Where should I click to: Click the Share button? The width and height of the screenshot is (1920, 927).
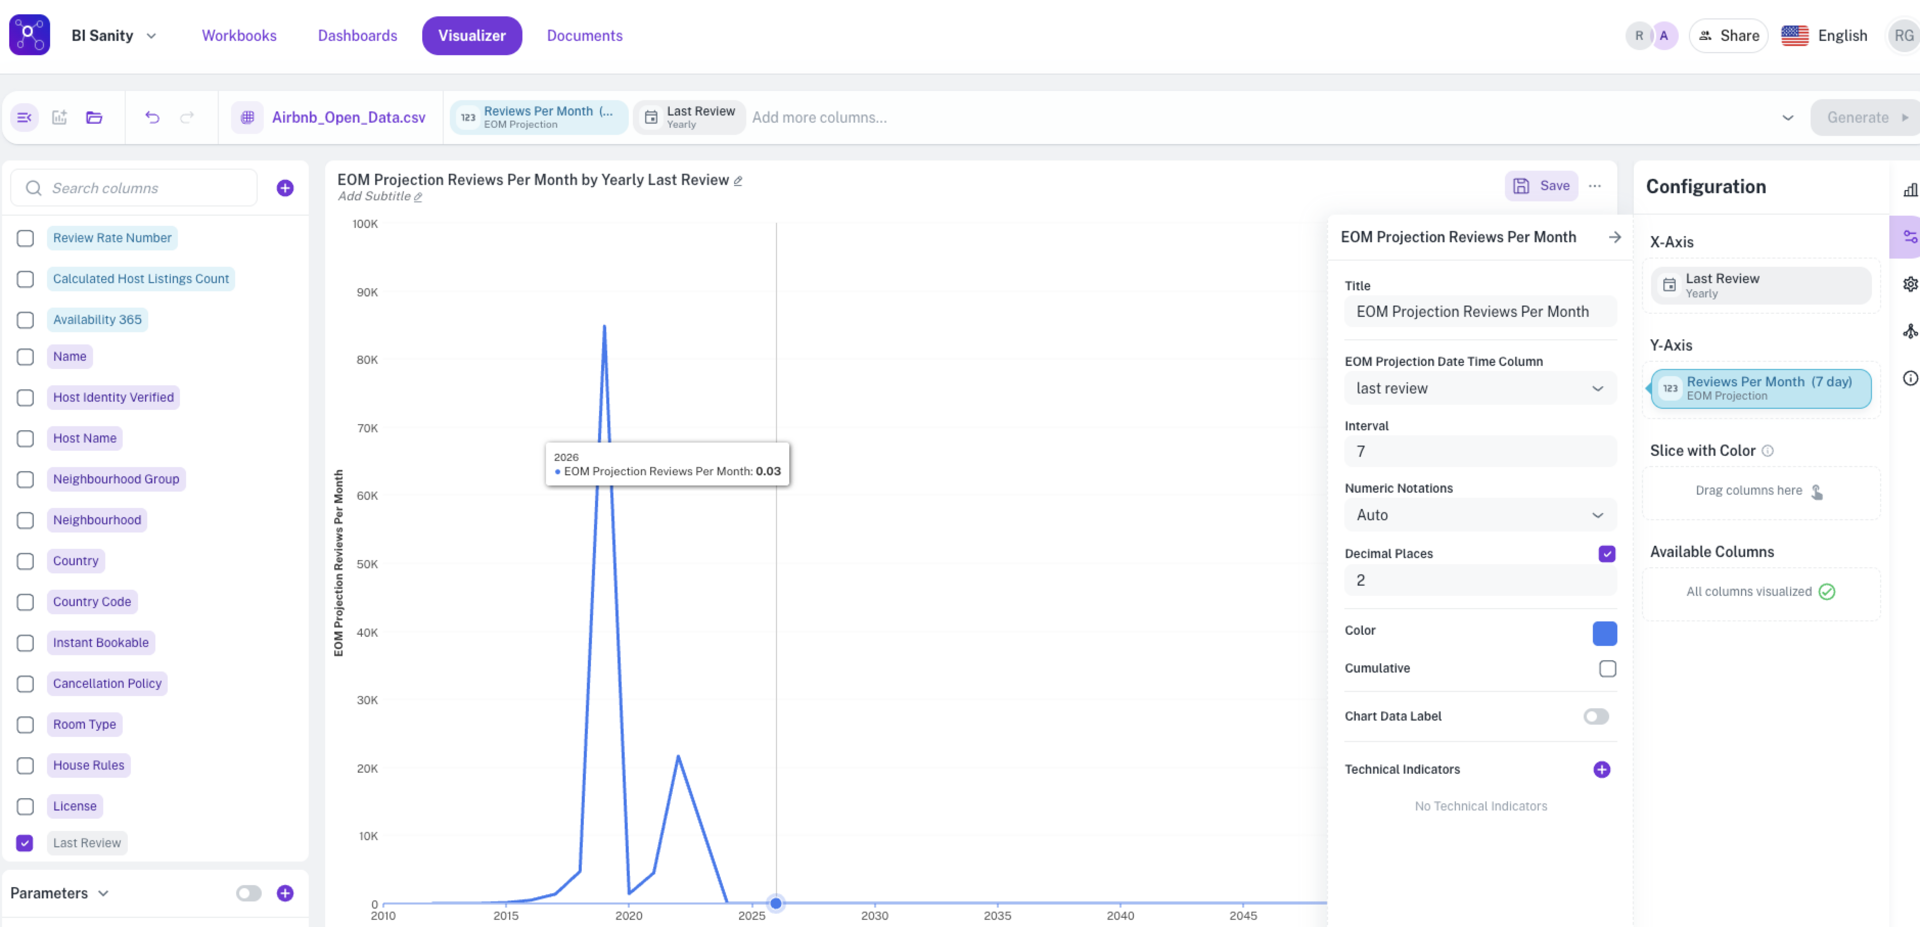[x=1728, y=36]
